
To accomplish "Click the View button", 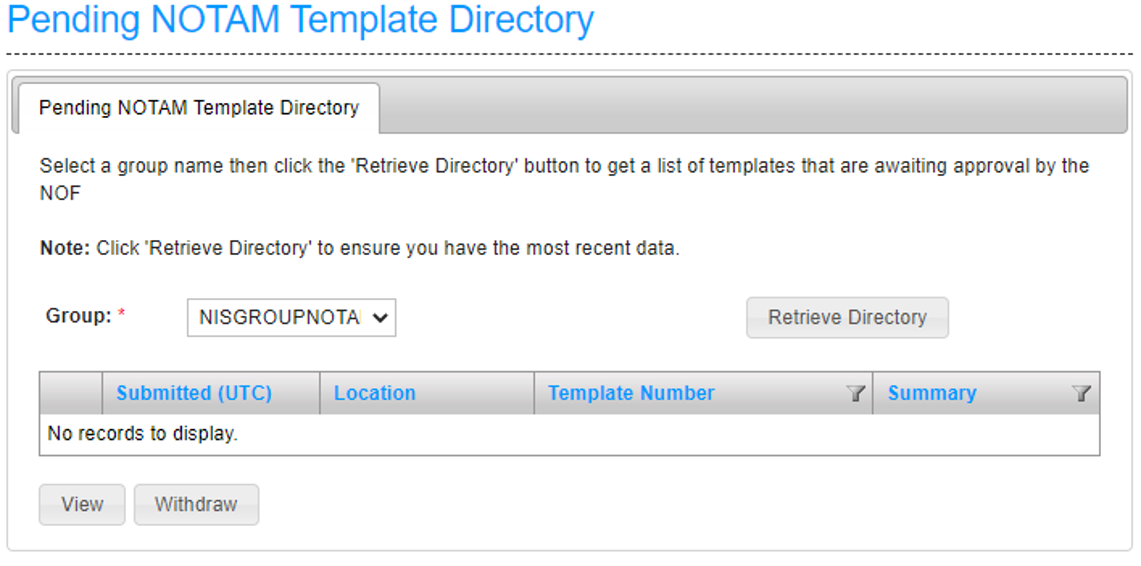I will click(x=82, y=504).
